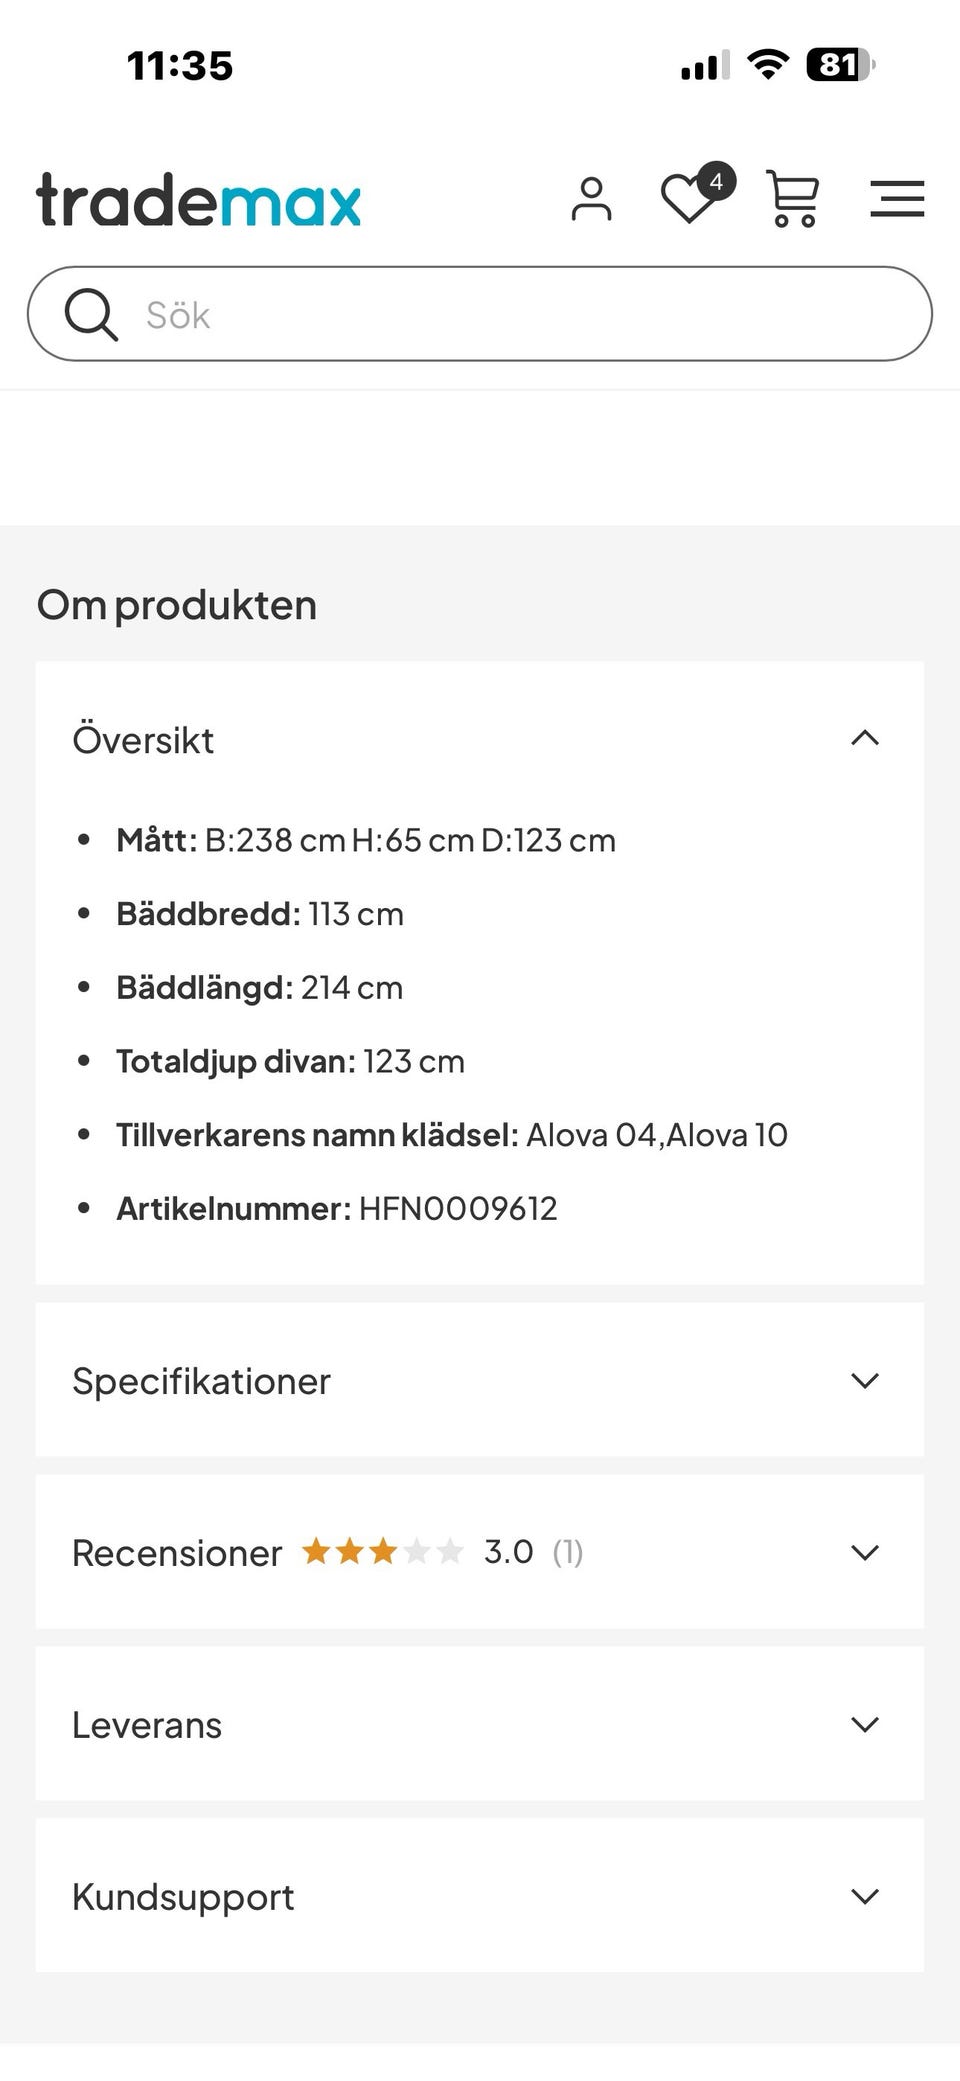Open the account profile icon
This screenshot has height=2081, width=960.
(x=592, y=199)
